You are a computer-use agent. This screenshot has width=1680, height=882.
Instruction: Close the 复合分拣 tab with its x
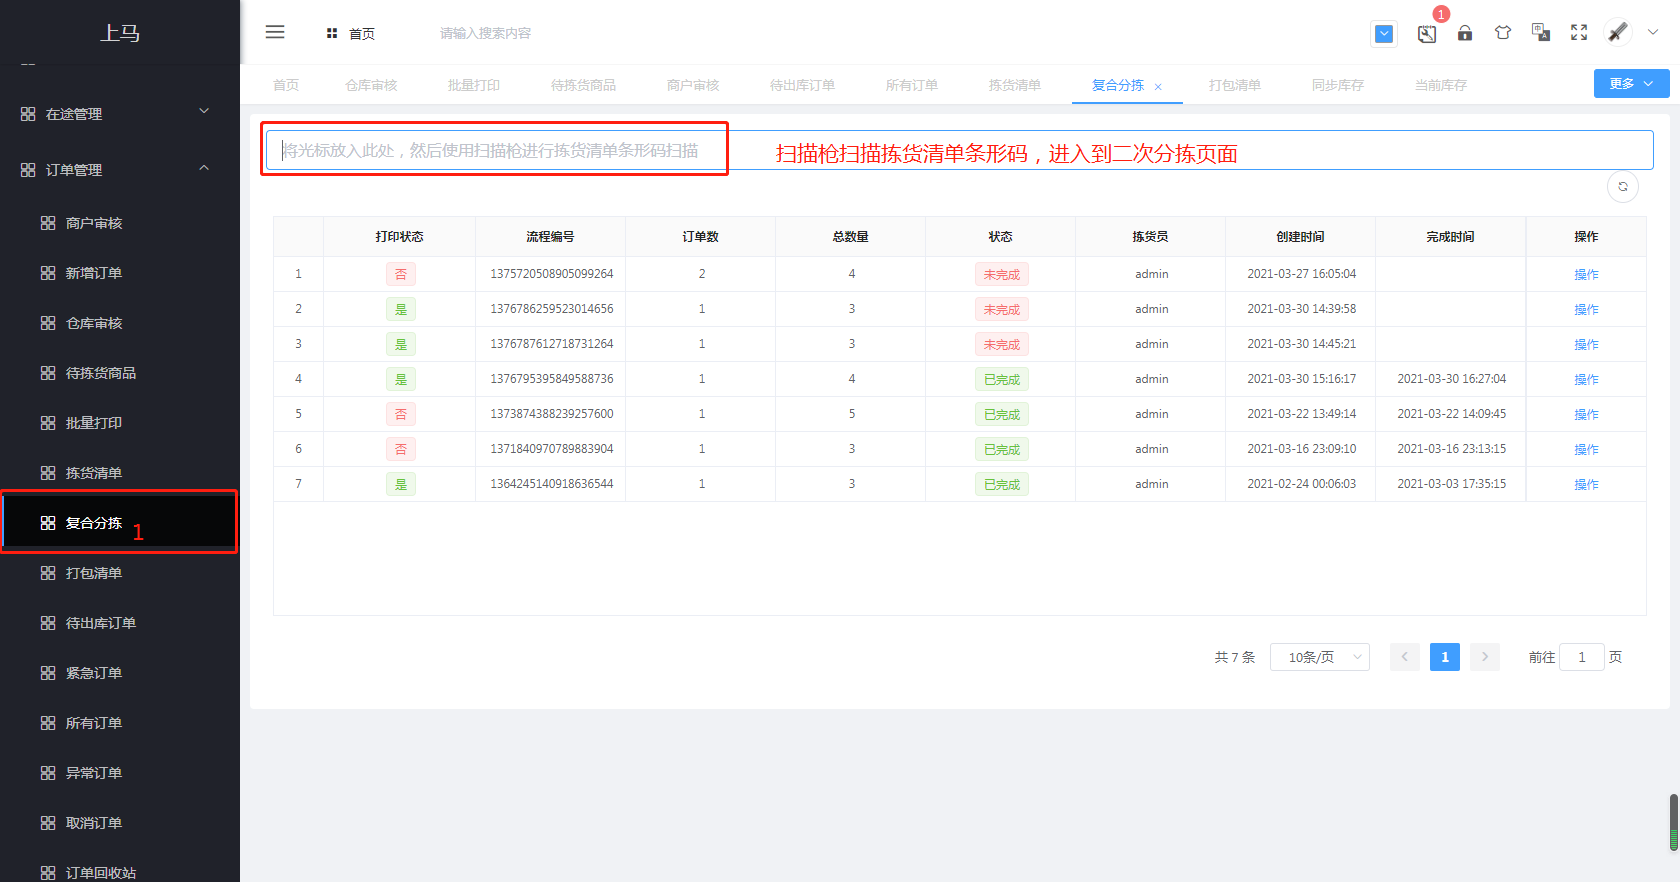tap(1158, 87)
